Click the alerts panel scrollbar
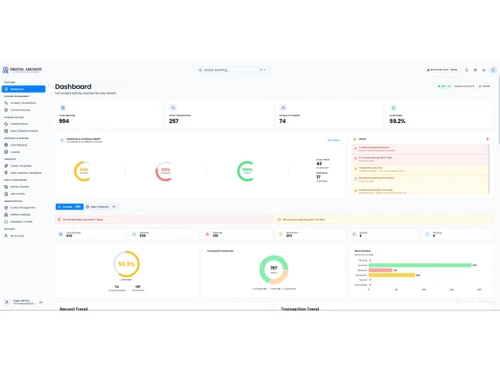 click(x=489, y=169)
